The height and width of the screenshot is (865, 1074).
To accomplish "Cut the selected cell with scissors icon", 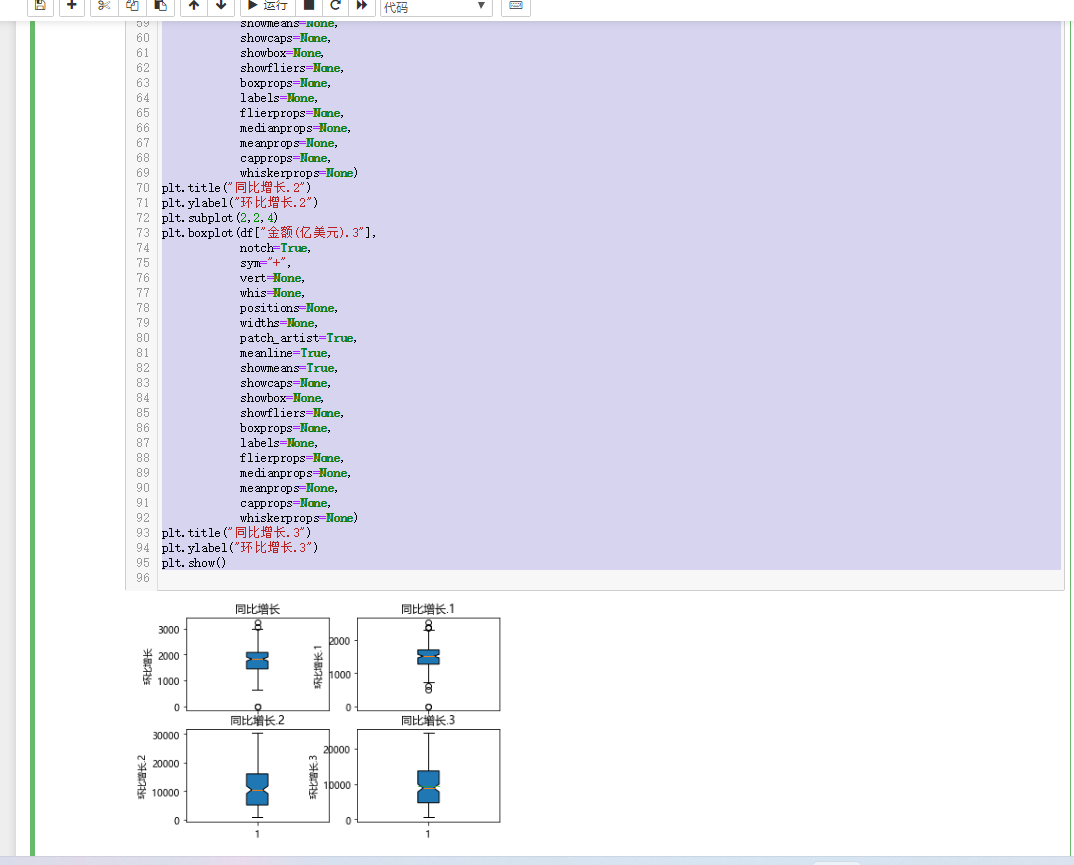I will [104, 5].
